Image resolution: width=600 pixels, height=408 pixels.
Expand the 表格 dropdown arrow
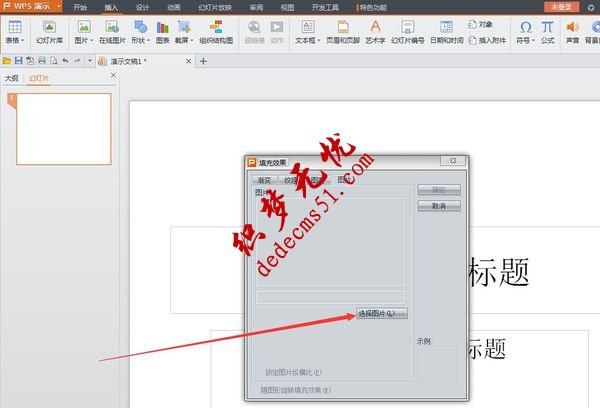point(23,40)
